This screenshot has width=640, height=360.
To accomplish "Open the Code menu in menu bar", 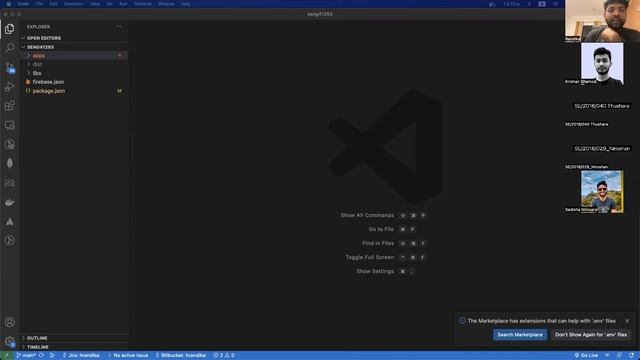I will pos(23,4).
